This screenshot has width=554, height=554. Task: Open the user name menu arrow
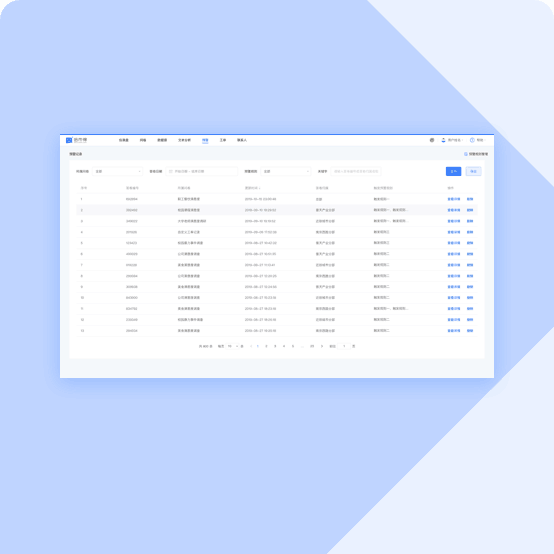pos(463,140)
